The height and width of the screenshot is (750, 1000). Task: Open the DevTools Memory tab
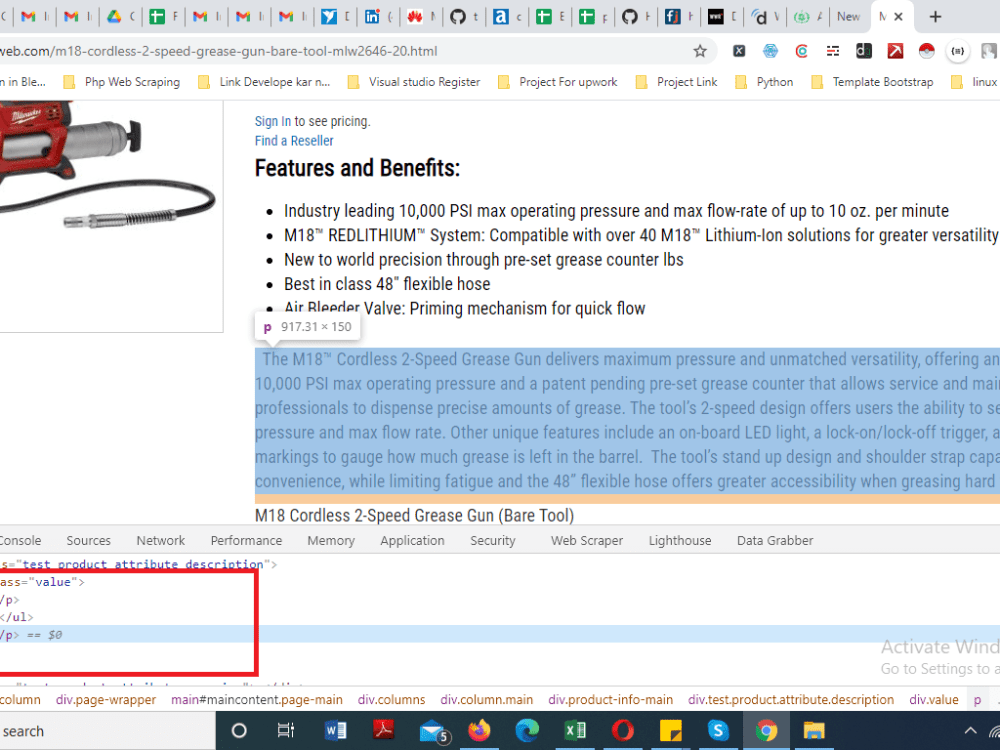pyautogui.click(x=331, y=540)
